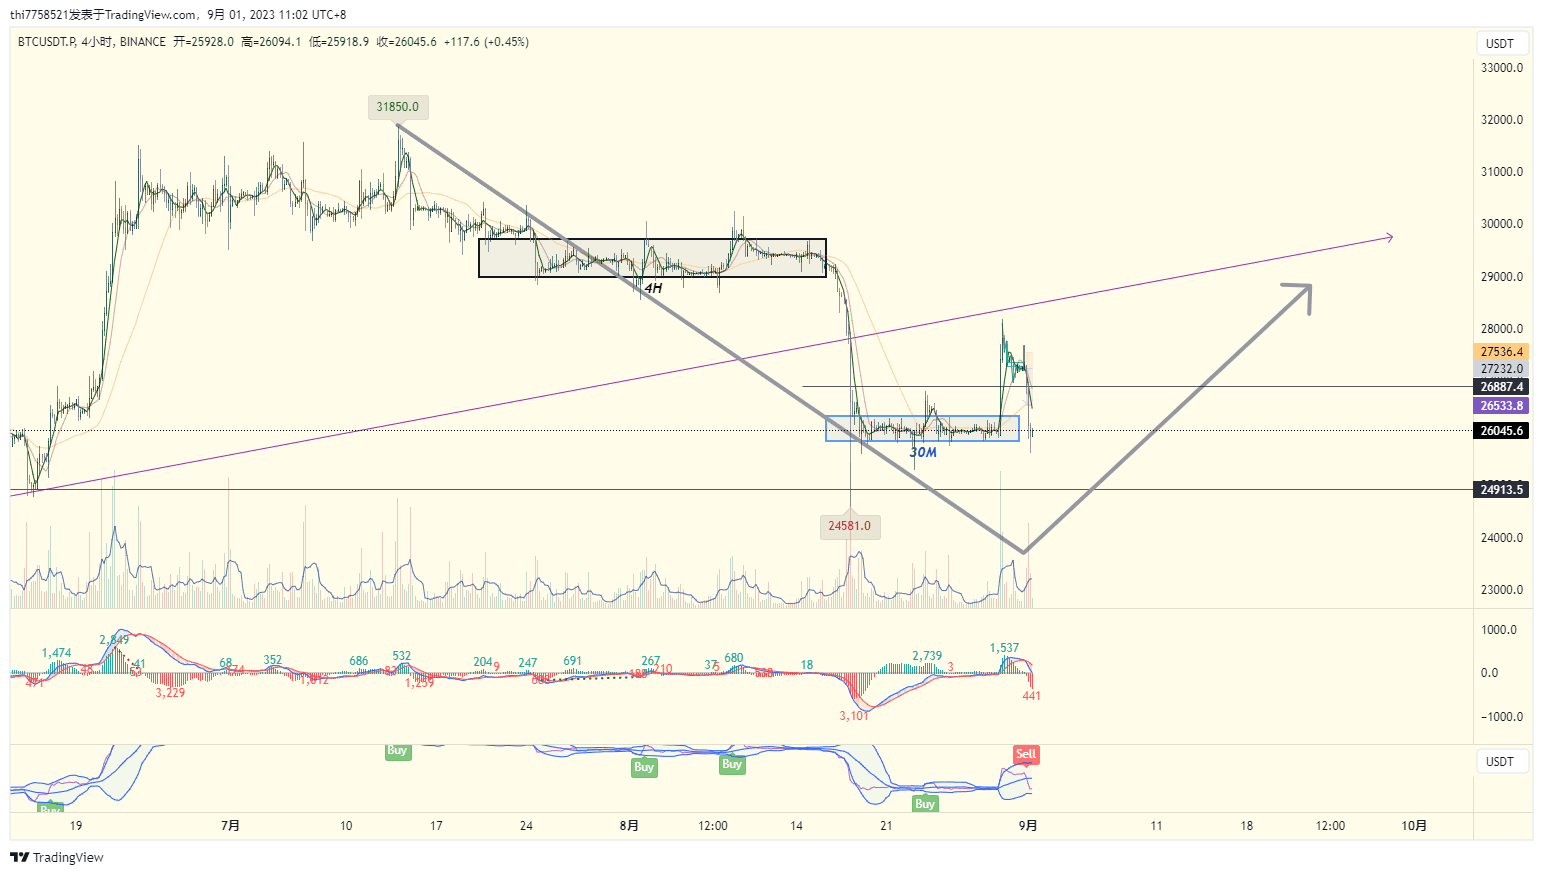
Task: Click the orange 27536.4 price tag
Action: tap(1501, 352)
